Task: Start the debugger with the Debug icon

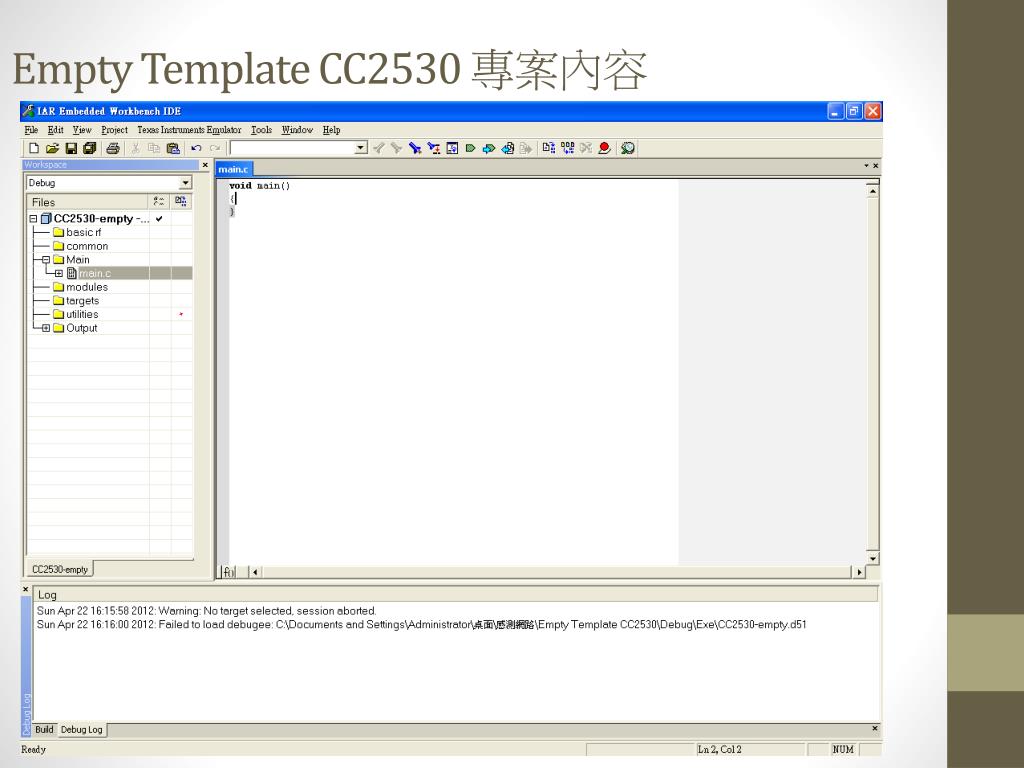Action: point(628,148)
